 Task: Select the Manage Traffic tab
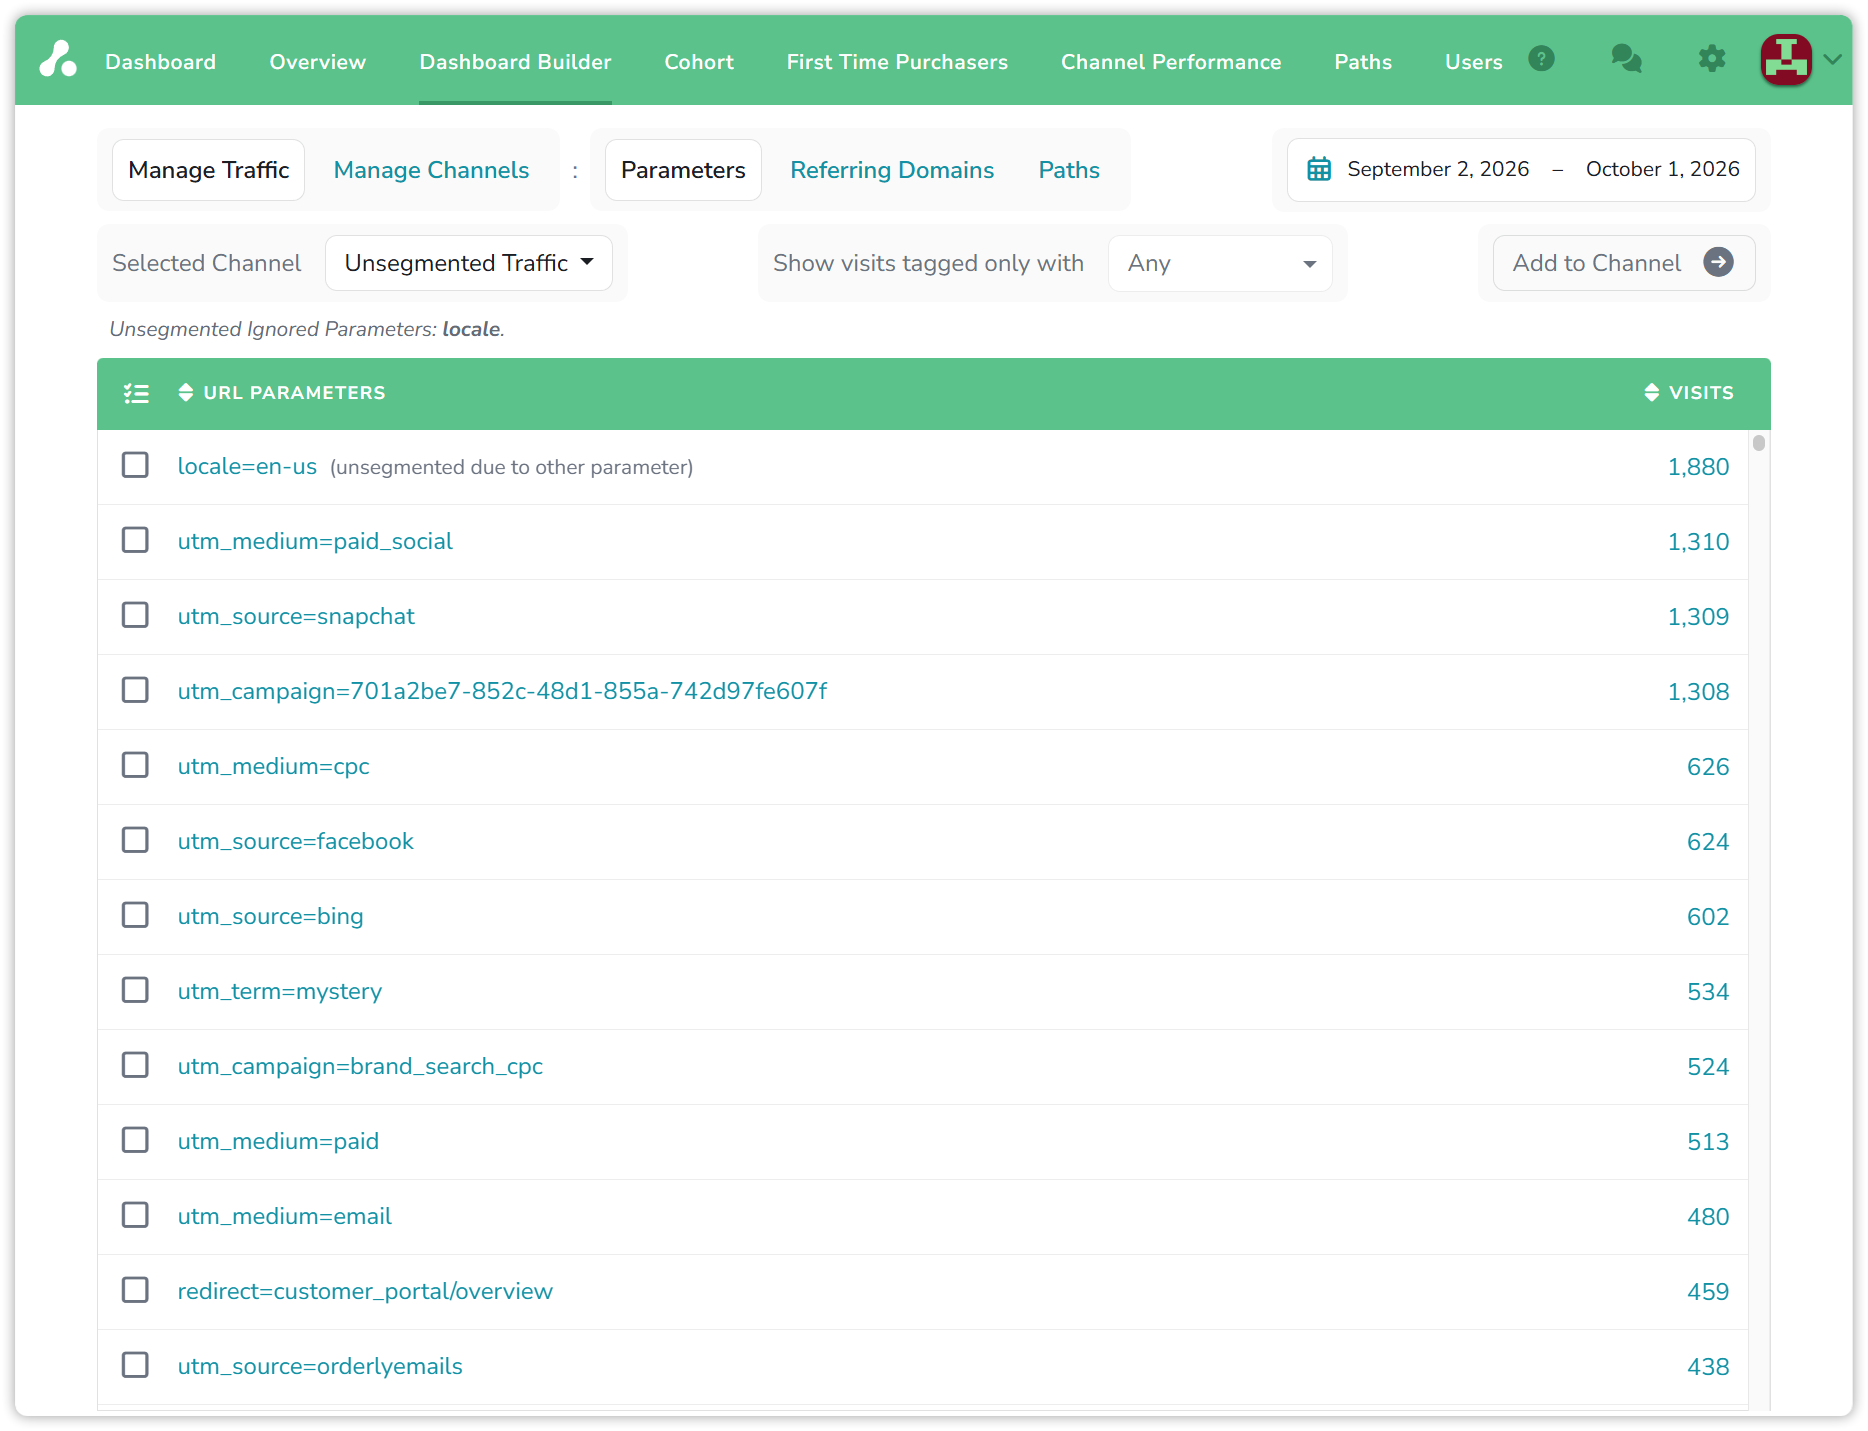[209, 170]
